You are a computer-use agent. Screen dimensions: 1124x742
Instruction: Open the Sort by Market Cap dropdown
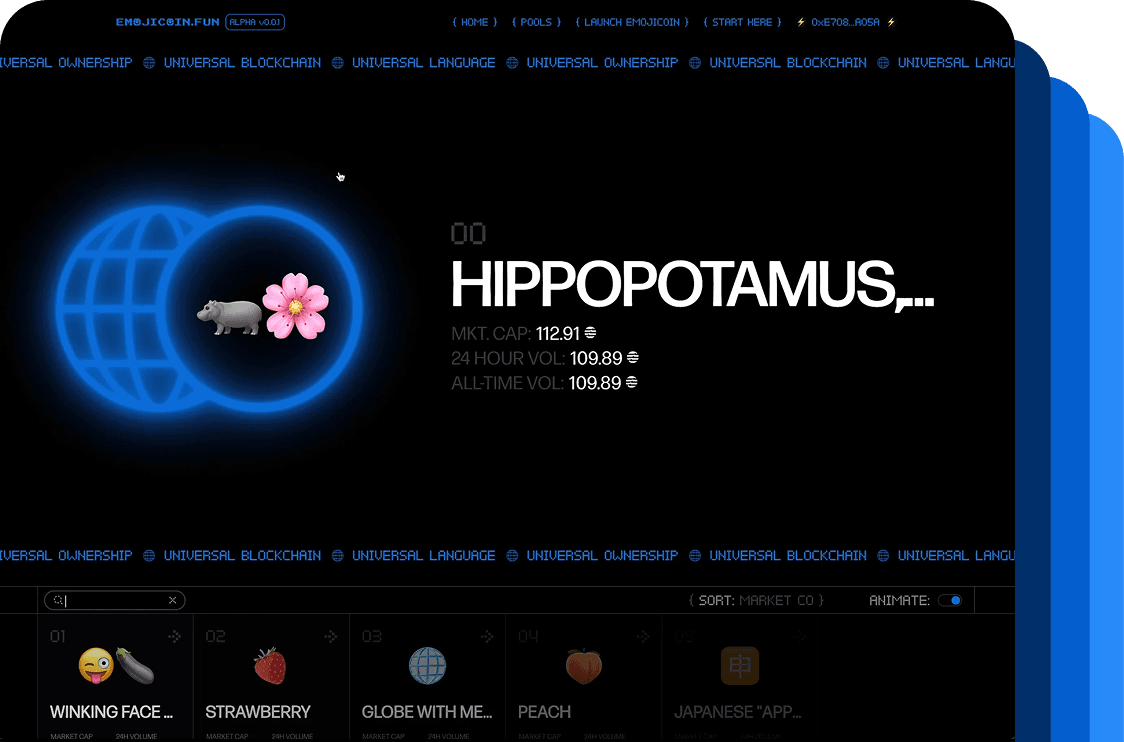[x=756, y=601]
